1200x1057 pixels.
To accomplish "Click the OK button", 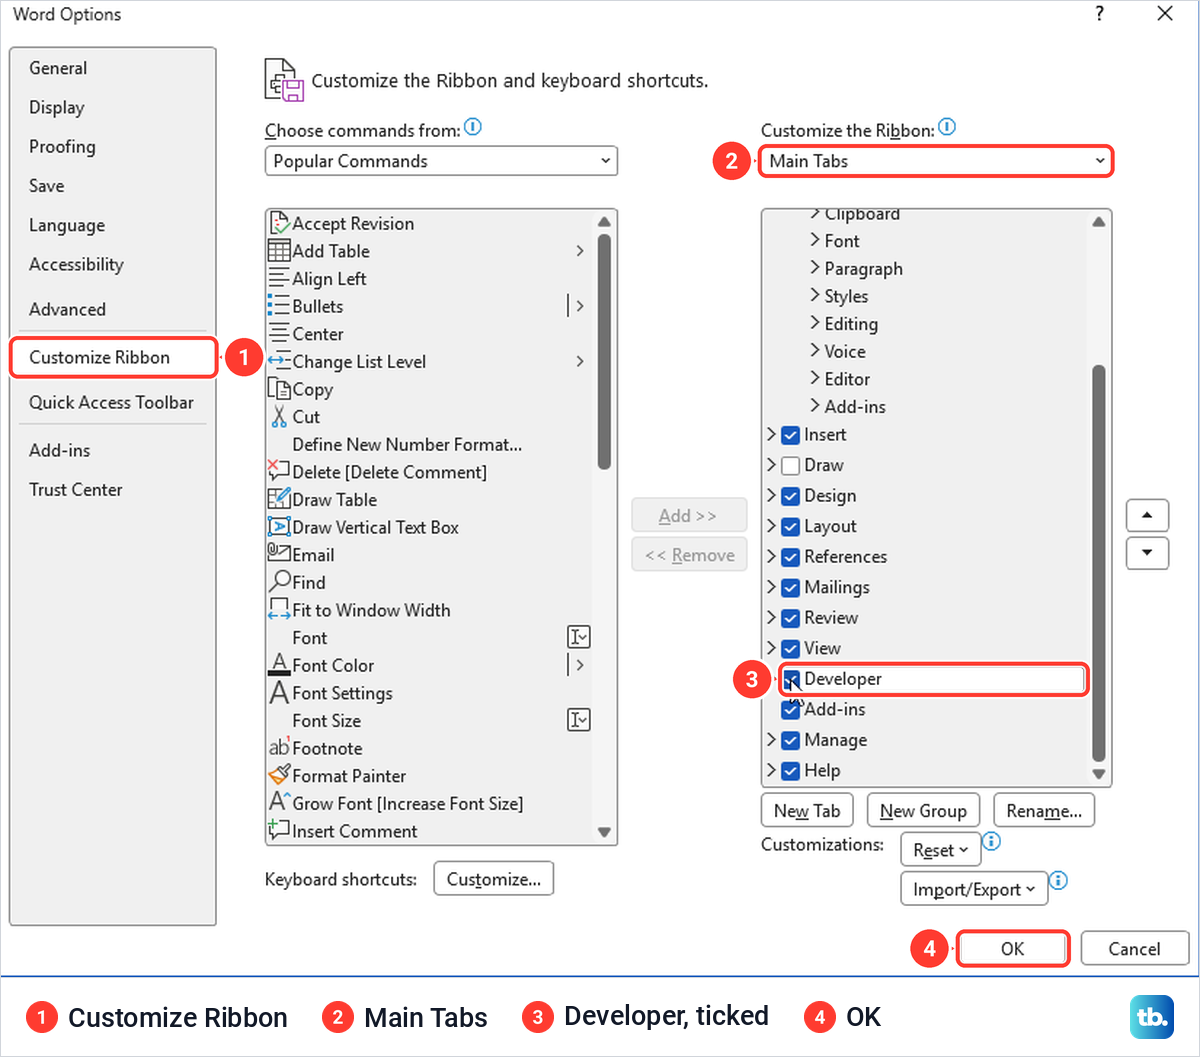I will pyautogui.click(x=1013, y=949).
